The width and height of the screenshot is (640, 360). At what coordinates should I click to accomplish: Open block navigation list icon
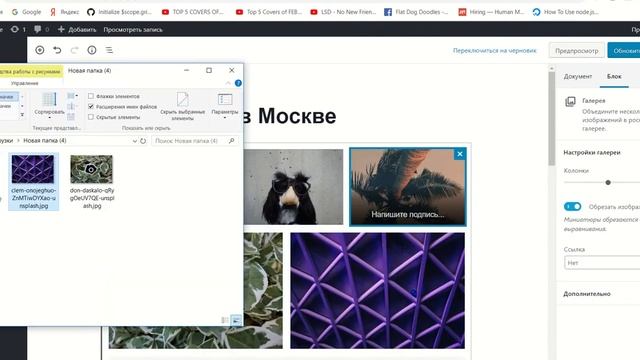[109, 50]
